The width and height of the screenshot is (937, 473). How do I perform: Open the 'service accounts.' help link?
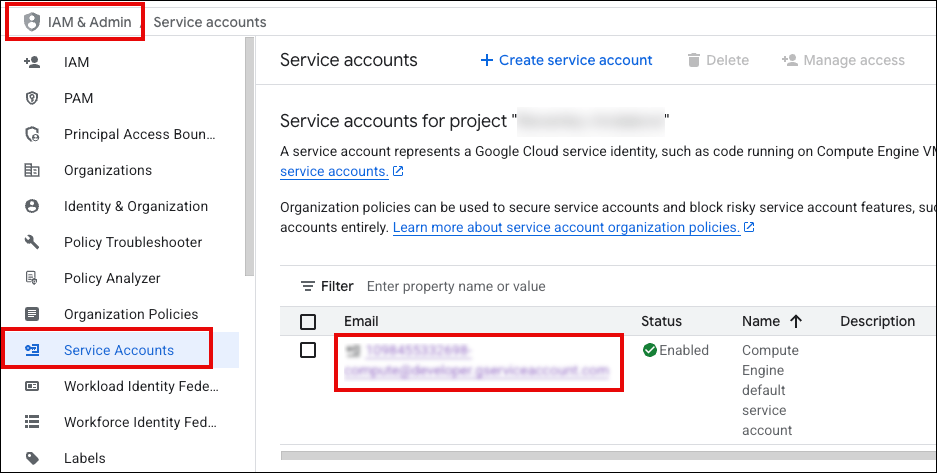(334, 171)
